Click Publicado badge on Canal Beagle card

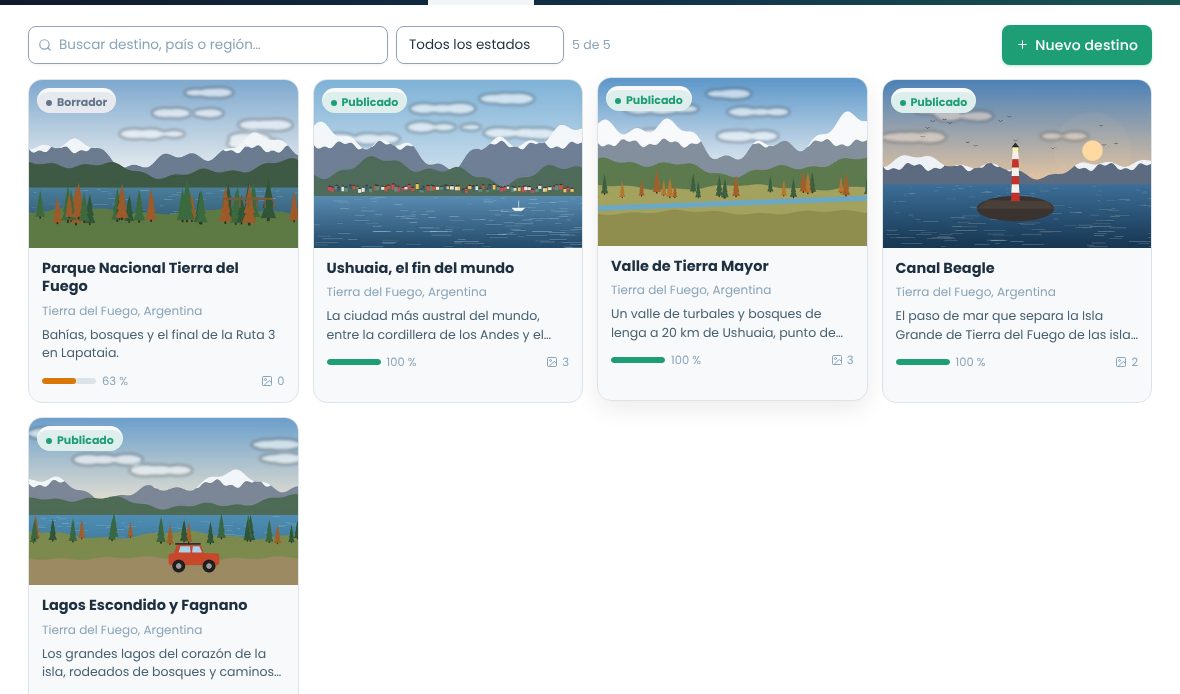coord(933,102)
